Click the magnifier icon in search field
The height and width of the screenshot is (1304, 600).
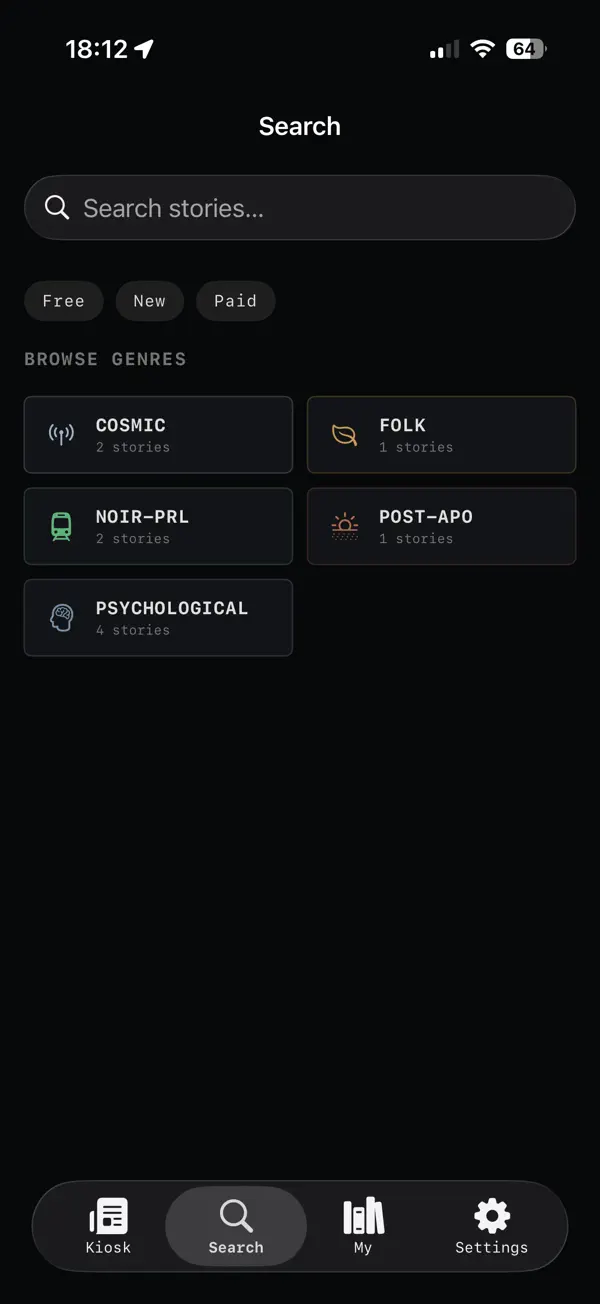click(x=57, y=208)
